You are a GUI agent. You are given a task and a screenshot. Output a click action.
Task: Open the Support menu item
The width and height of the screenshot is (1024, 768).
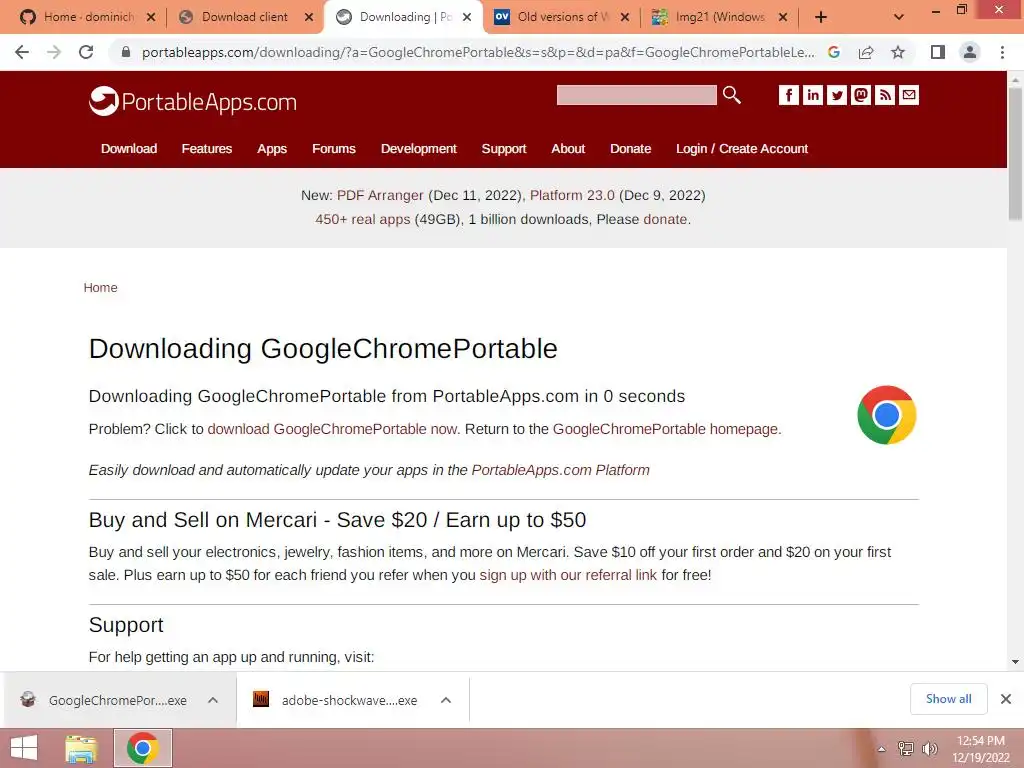click(x=504, y=149)
